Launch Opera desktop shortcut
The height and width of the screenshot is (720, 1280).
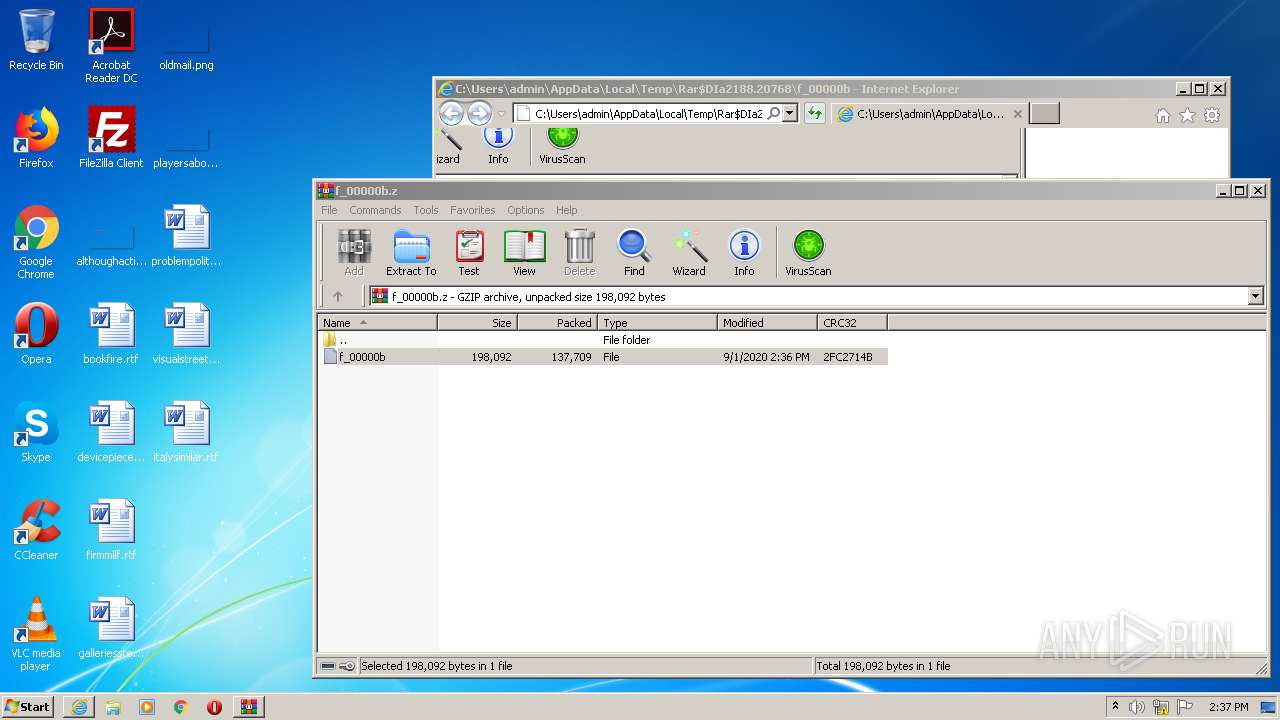click(x=36, y=334)
